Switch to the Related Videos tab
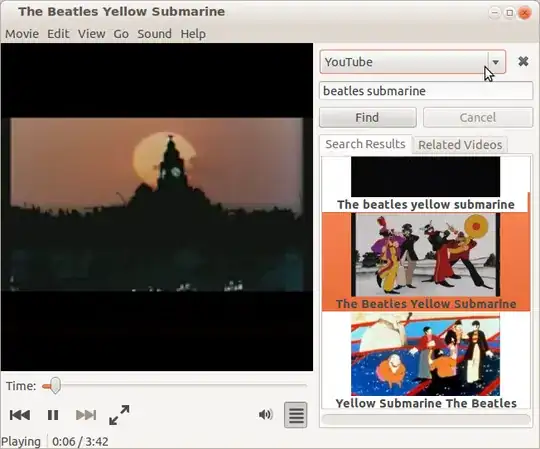The width and height of the screenshot is (540, 449). [x=460, y=145]
